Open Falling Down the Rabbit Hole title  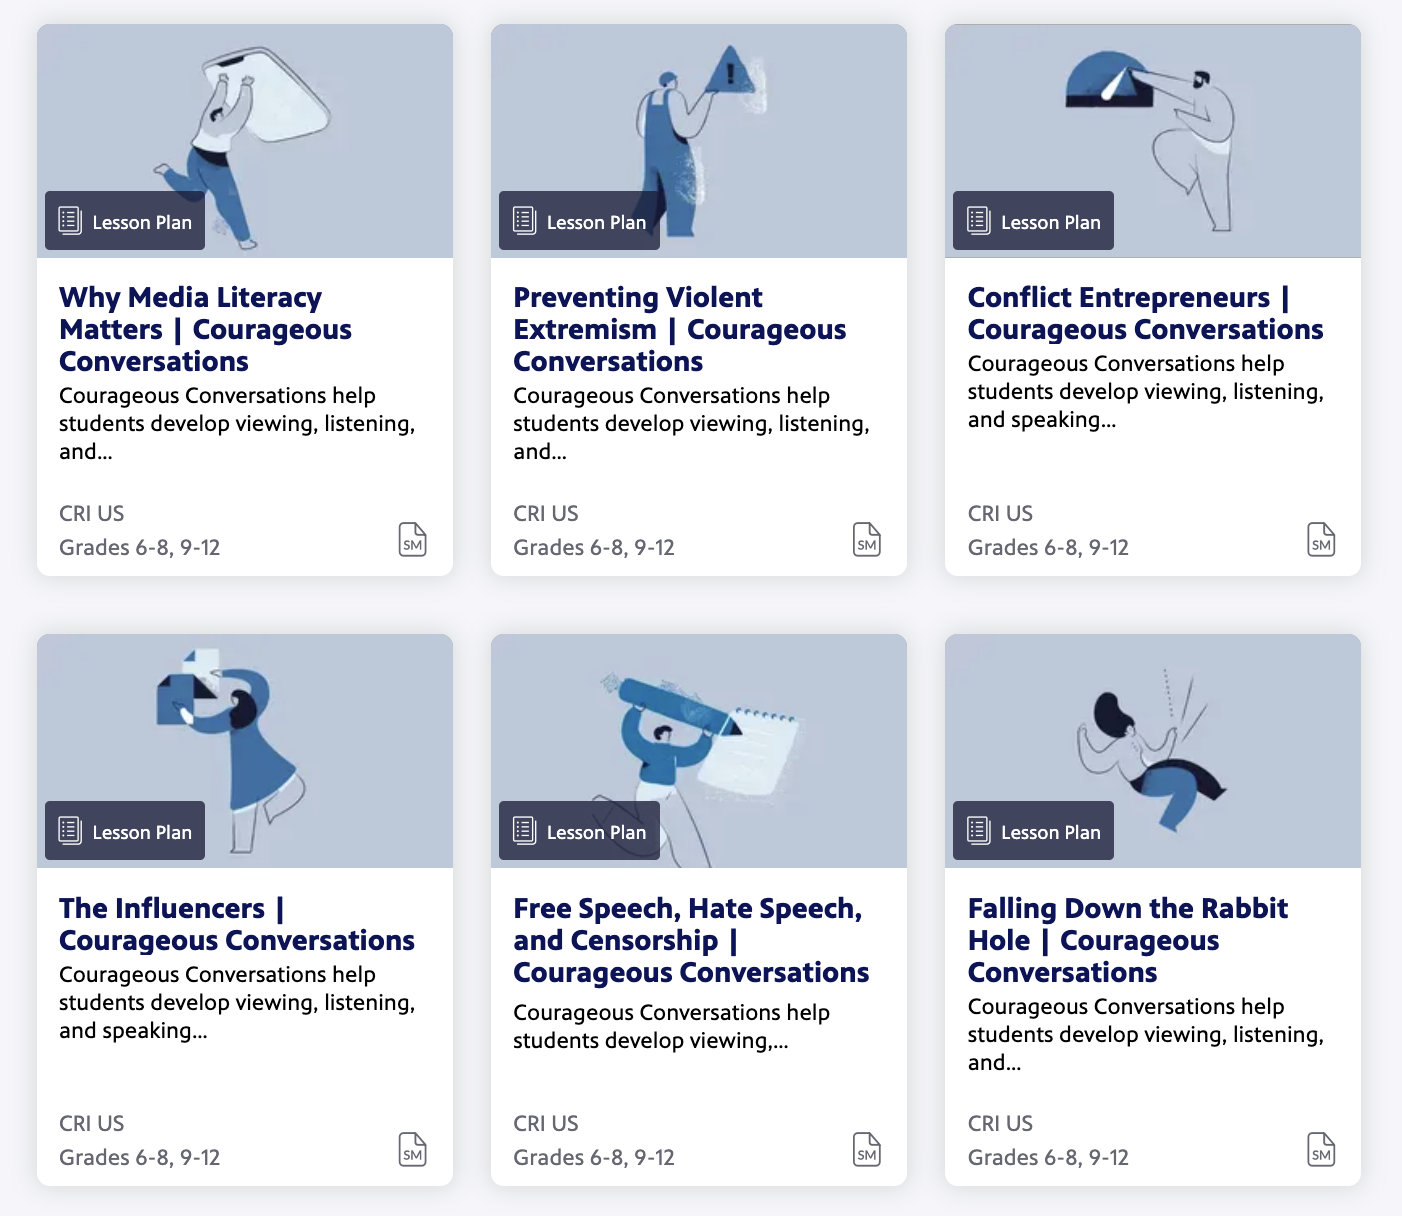pyautogui.click(x=1127, y=940)
